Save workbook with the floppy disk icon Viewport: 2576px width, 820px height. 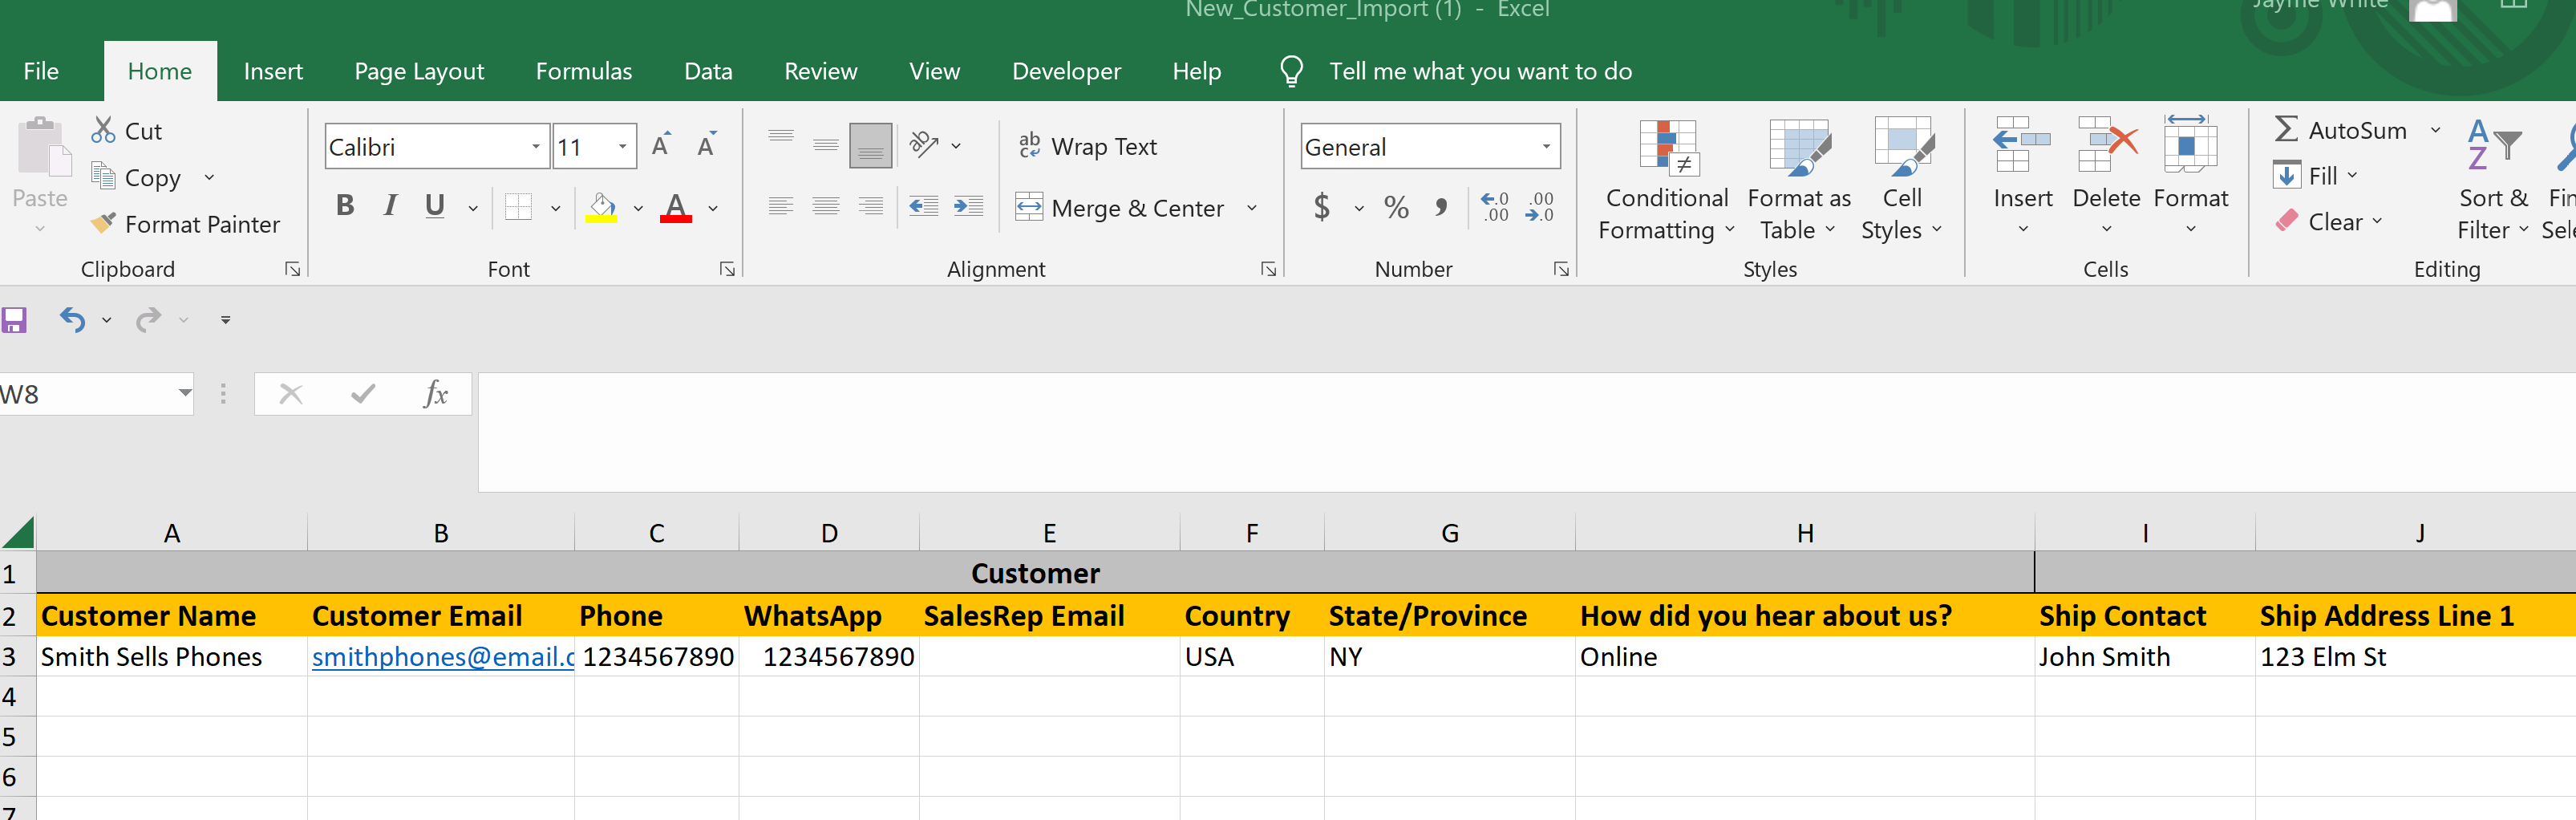14,320
